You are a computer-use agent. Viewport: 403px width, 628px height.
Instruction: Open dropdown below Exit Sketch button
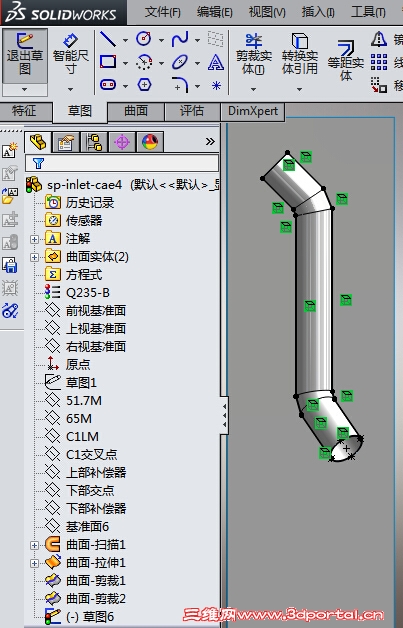coord(25,89)
